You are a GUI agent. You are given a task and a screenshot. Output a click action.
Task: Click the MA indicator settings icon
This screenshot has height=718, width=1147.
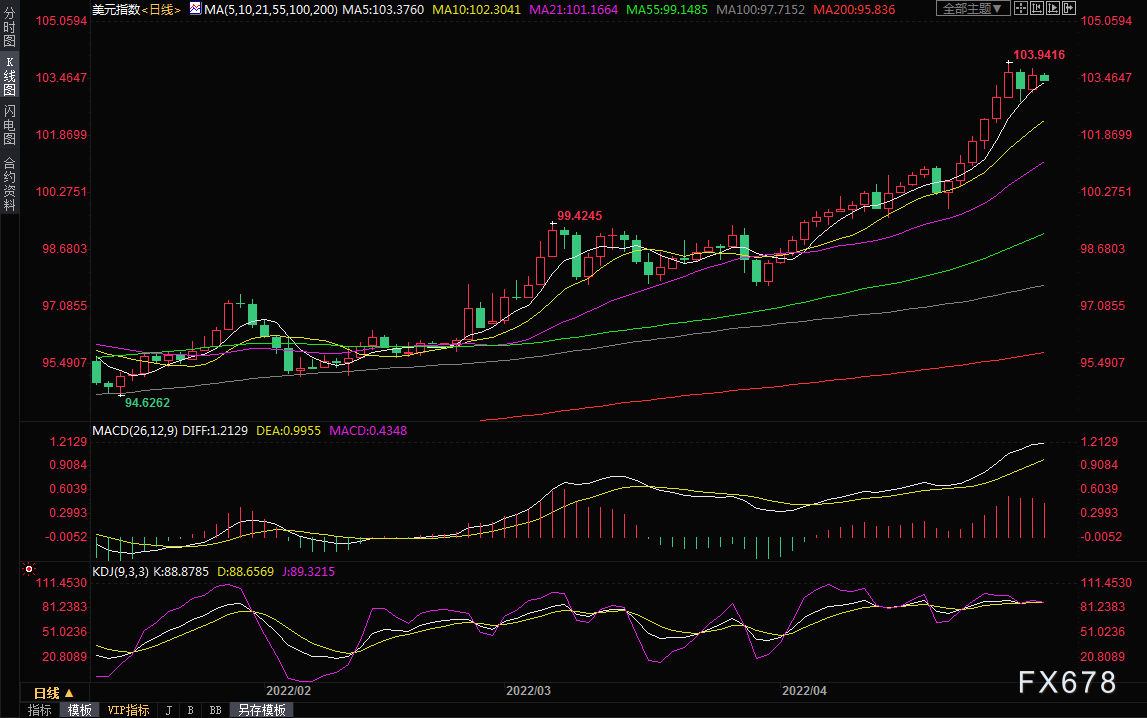(x=195, y=9)
